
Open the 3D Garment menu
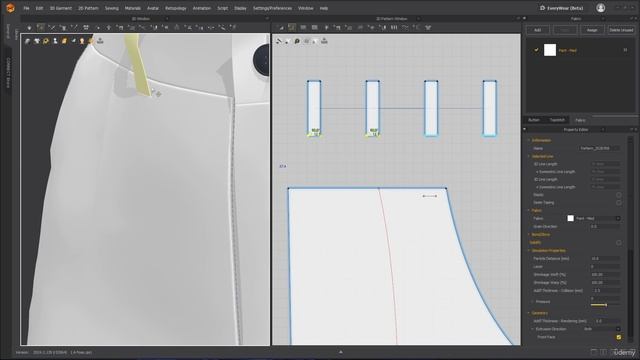60,8
